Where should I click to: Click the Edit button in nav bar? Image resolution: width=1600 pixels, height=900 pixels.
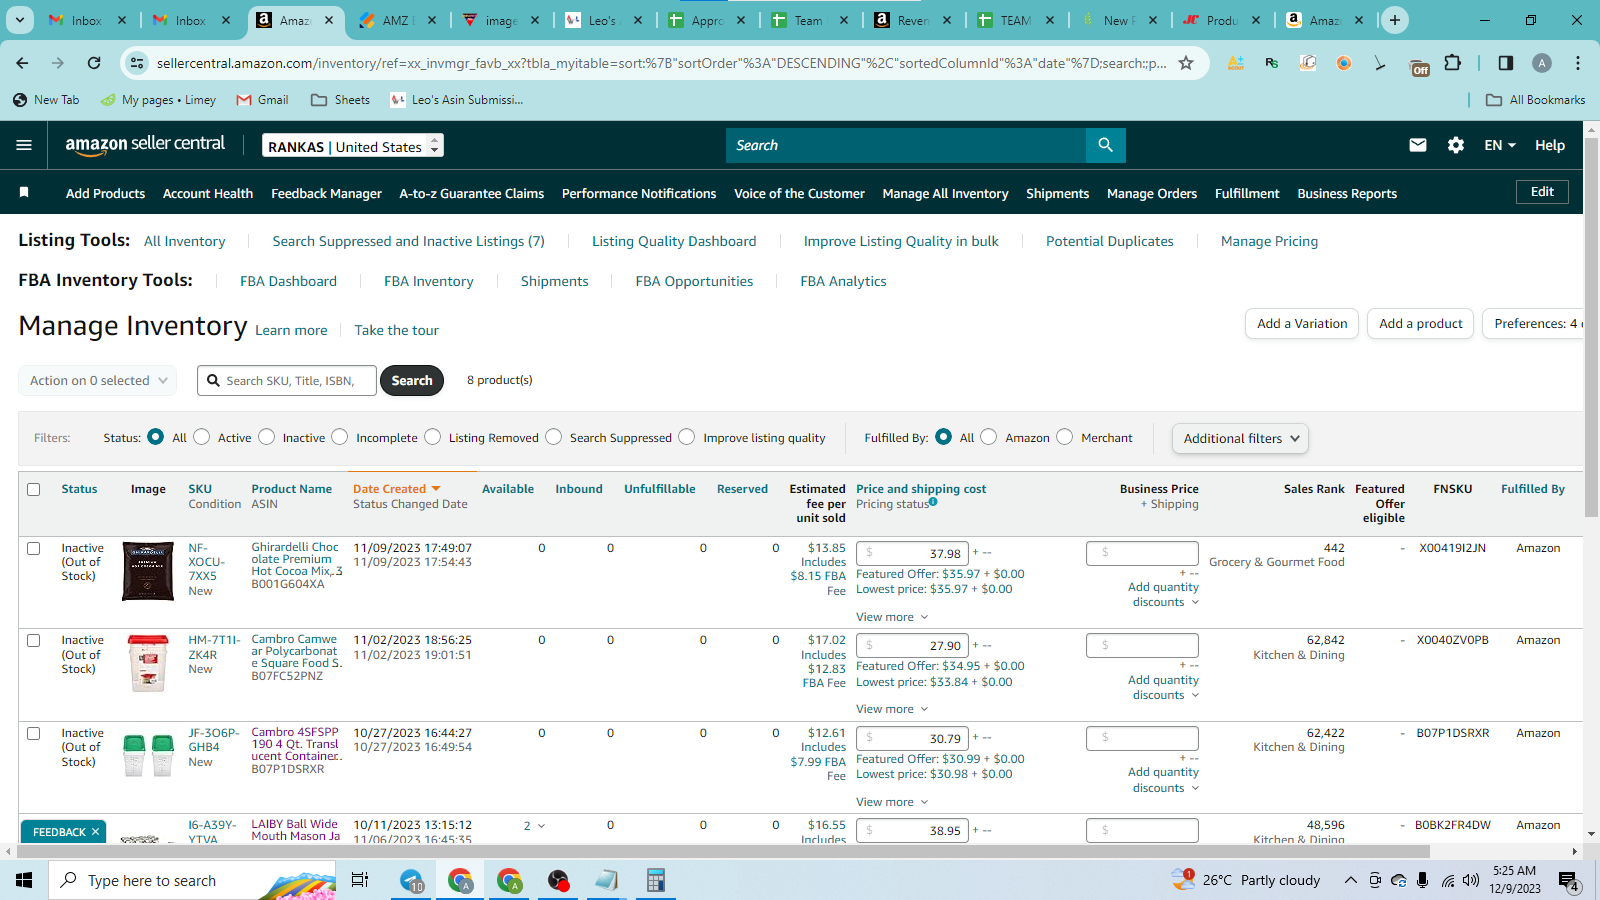(x=1542, y=192)
